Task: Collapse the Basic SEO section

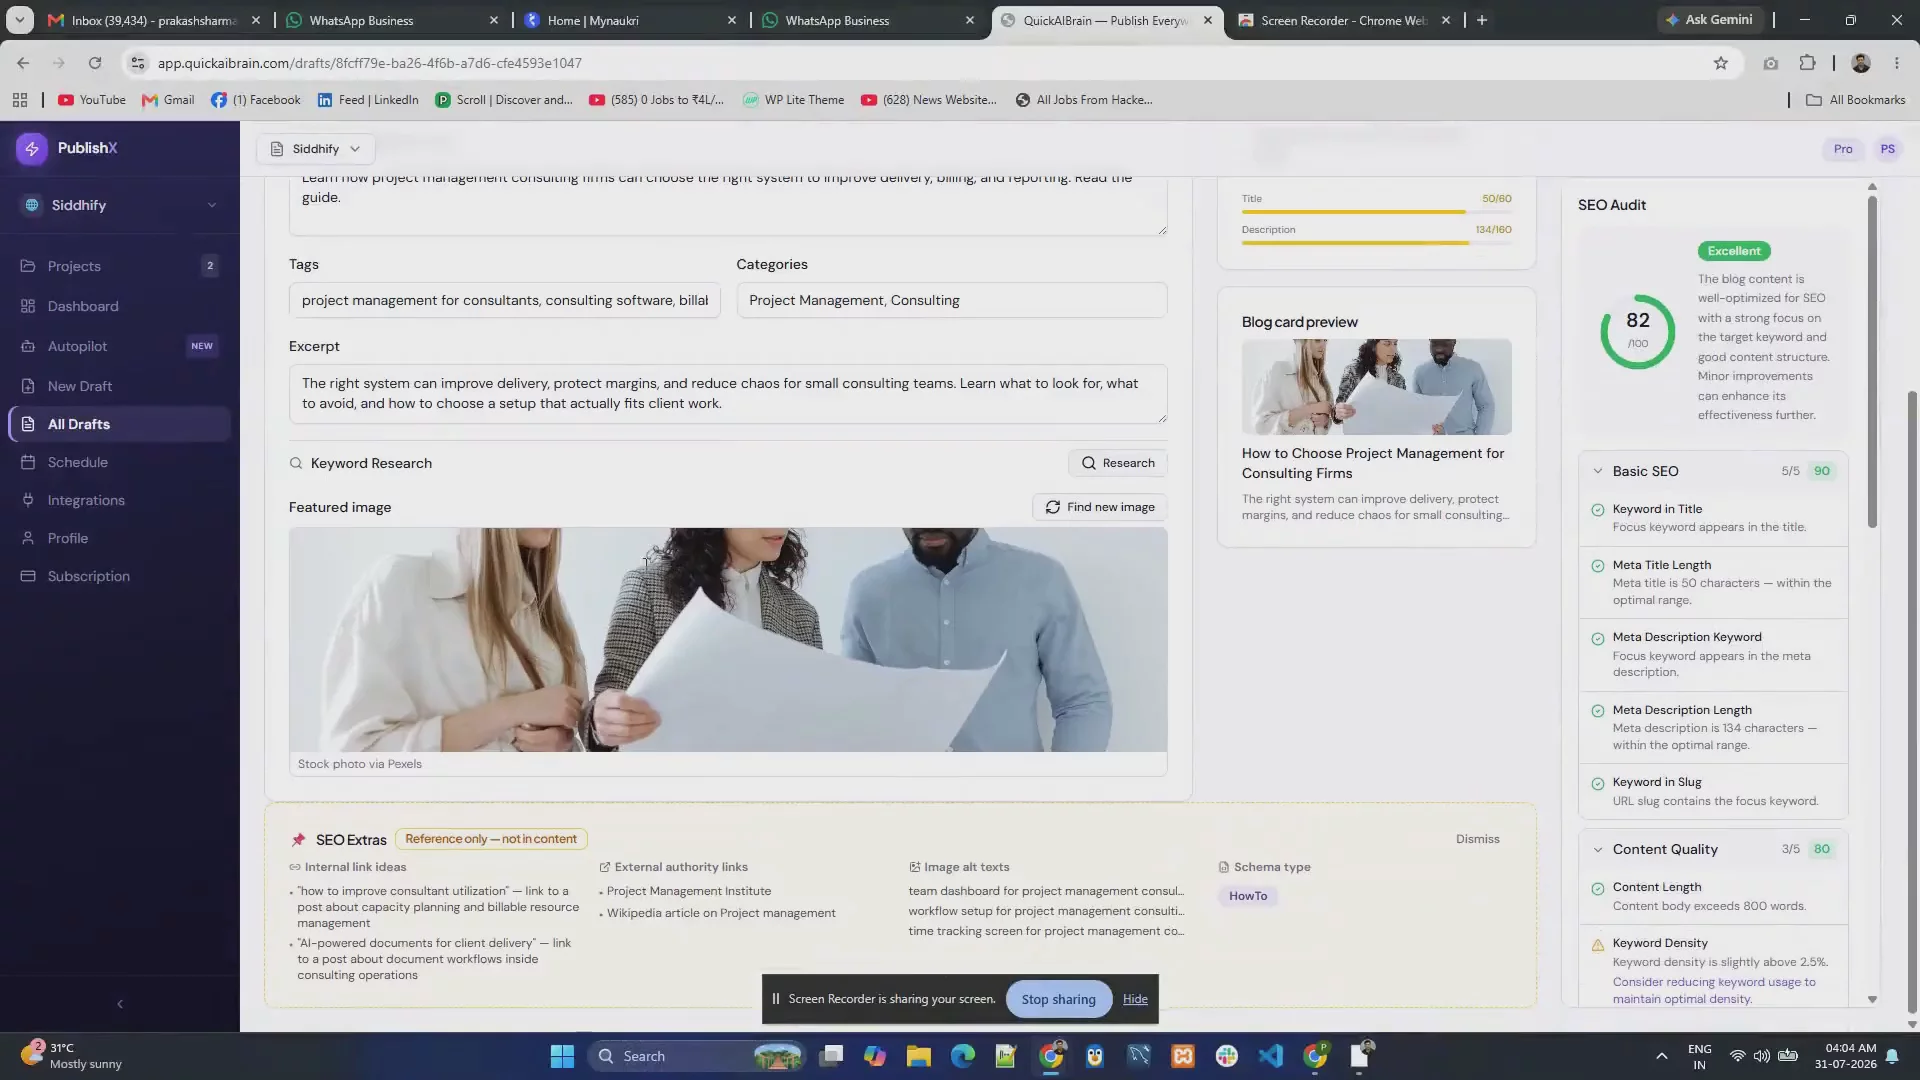Action: [1597, 471]
